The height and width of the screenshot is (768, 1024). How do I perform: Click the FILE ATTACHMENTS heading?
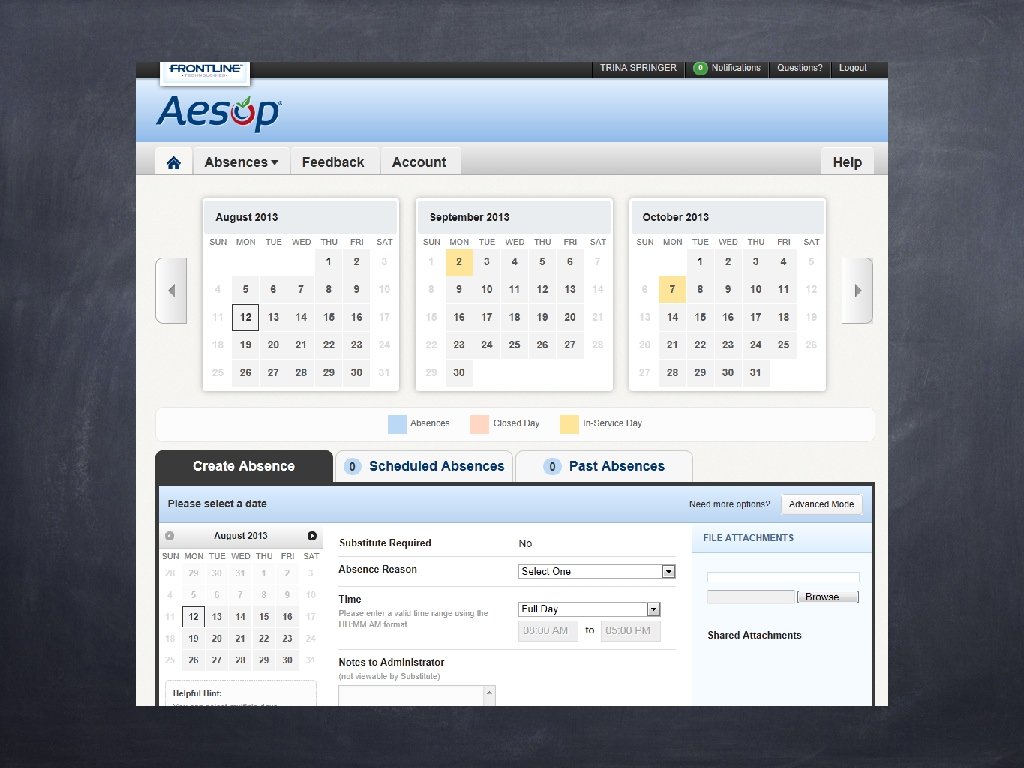pos(748,538)
